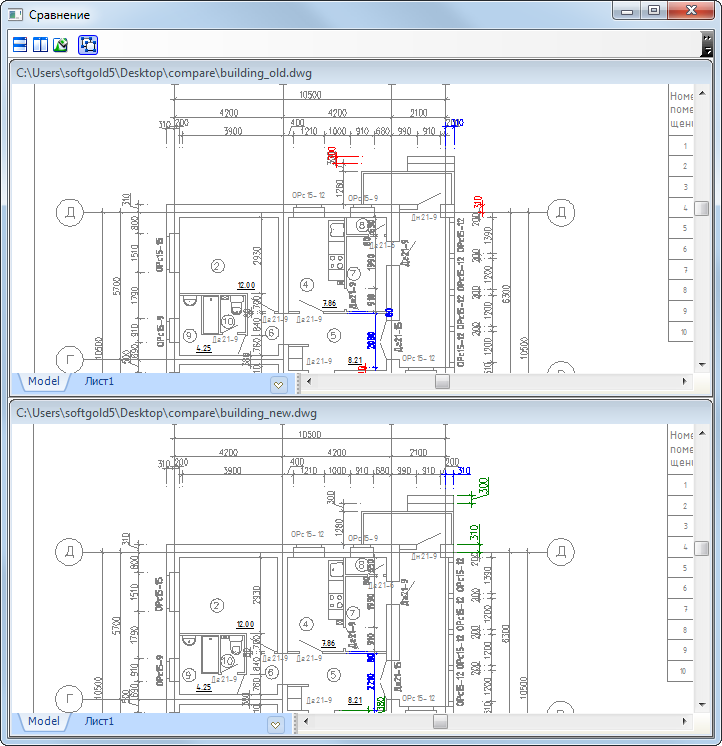Click the Сравнение window title icon
The width and height of the screenshot is (722, 746).
click(x=15, y=15)
